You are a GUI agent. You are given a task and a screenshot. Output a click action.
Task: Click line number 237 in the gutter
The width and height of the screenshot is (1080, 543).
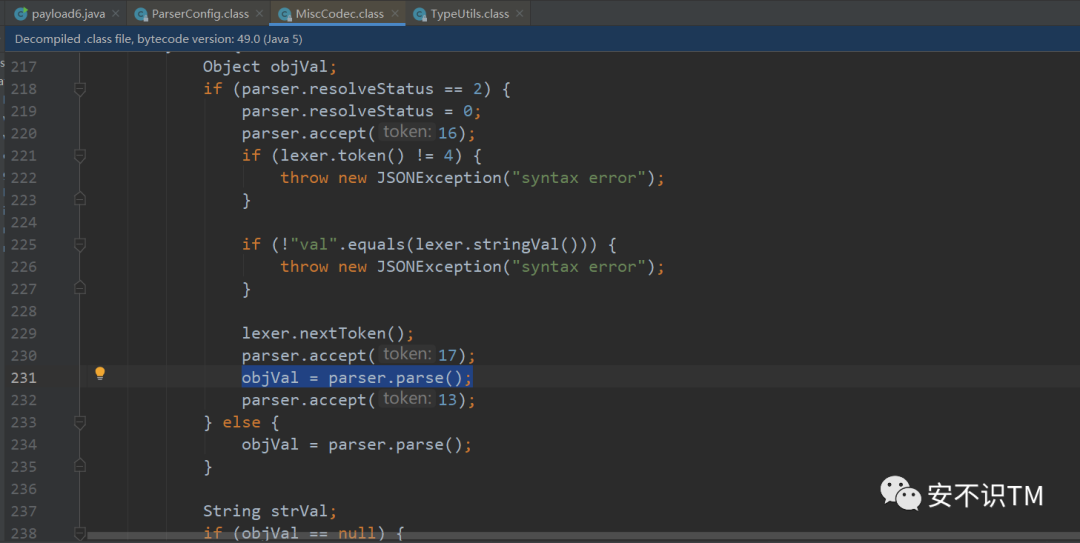23,511
